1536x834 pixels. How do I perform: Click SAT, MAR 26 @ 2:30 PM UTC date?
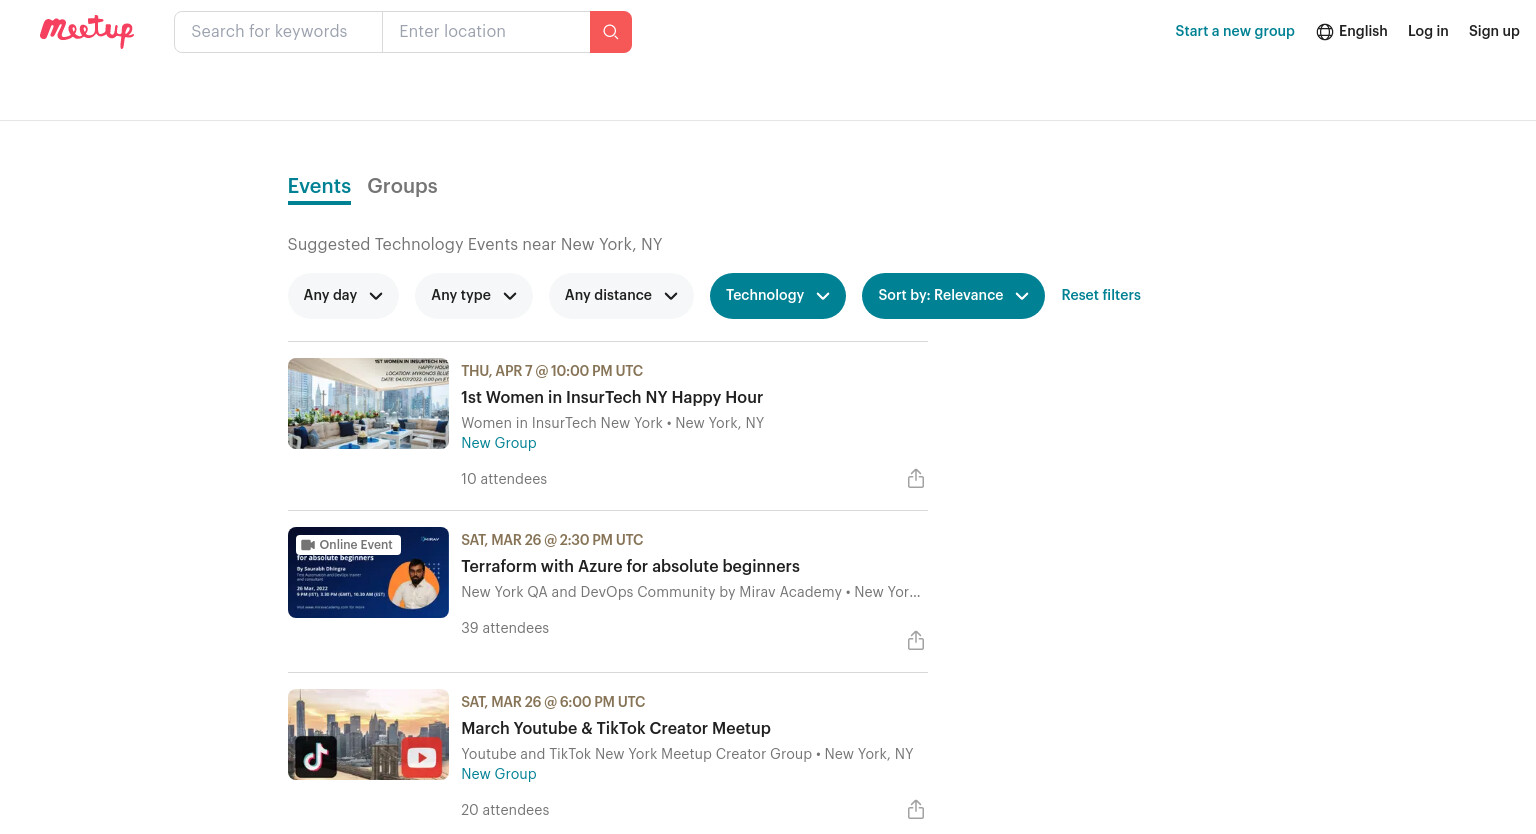coord(552,540)
